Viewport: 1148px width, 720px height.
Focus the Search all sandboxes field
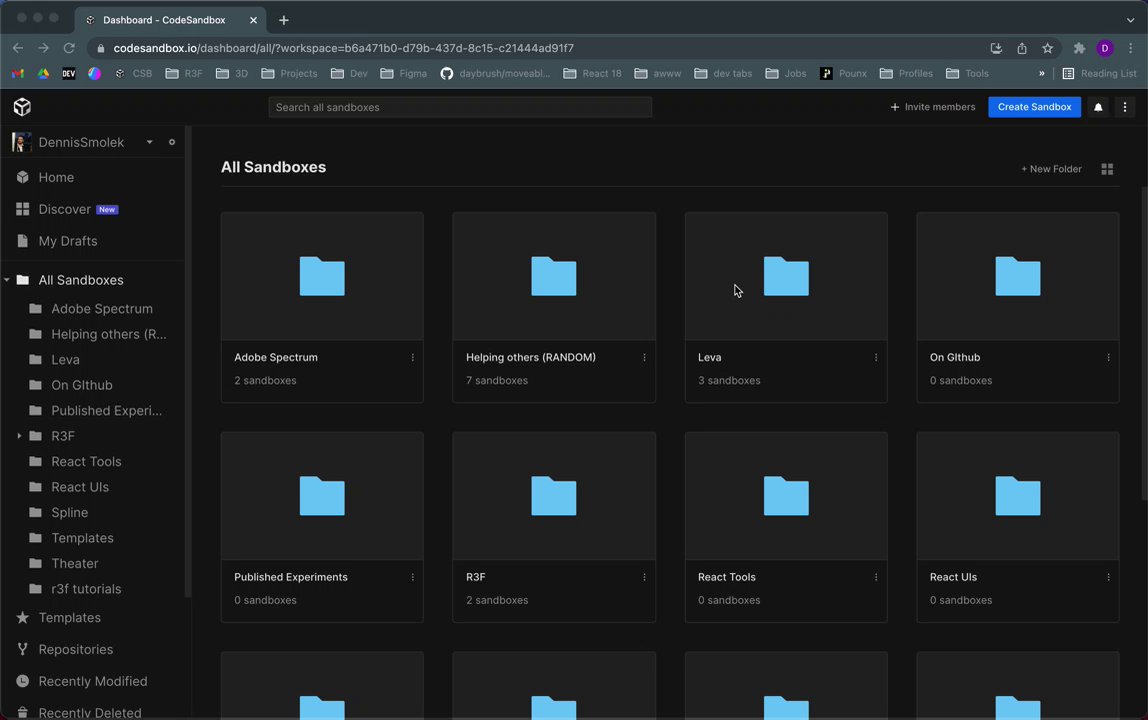(x=460, y=107)
